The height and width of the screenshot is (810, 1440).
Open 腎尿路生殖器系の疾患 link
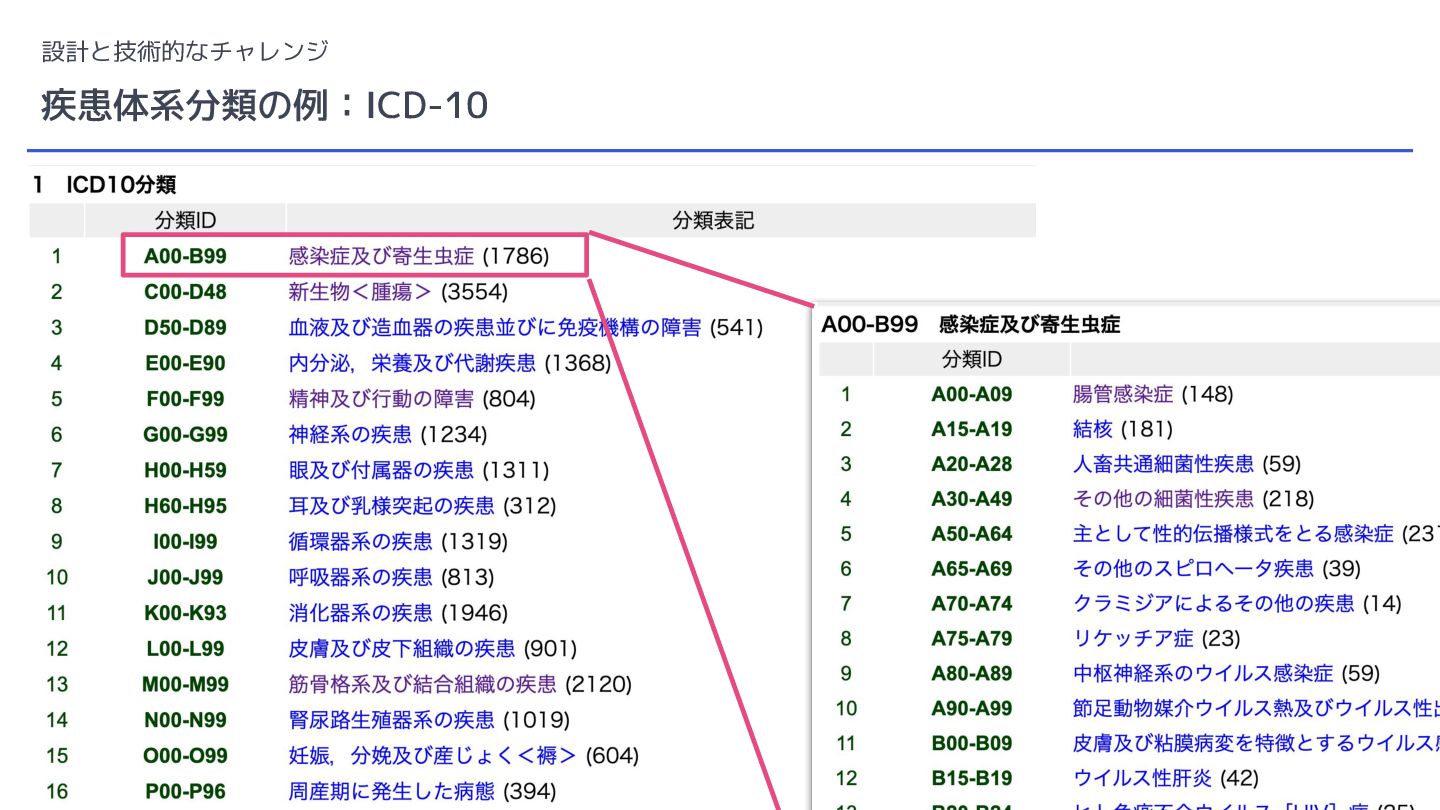point(391,719)
